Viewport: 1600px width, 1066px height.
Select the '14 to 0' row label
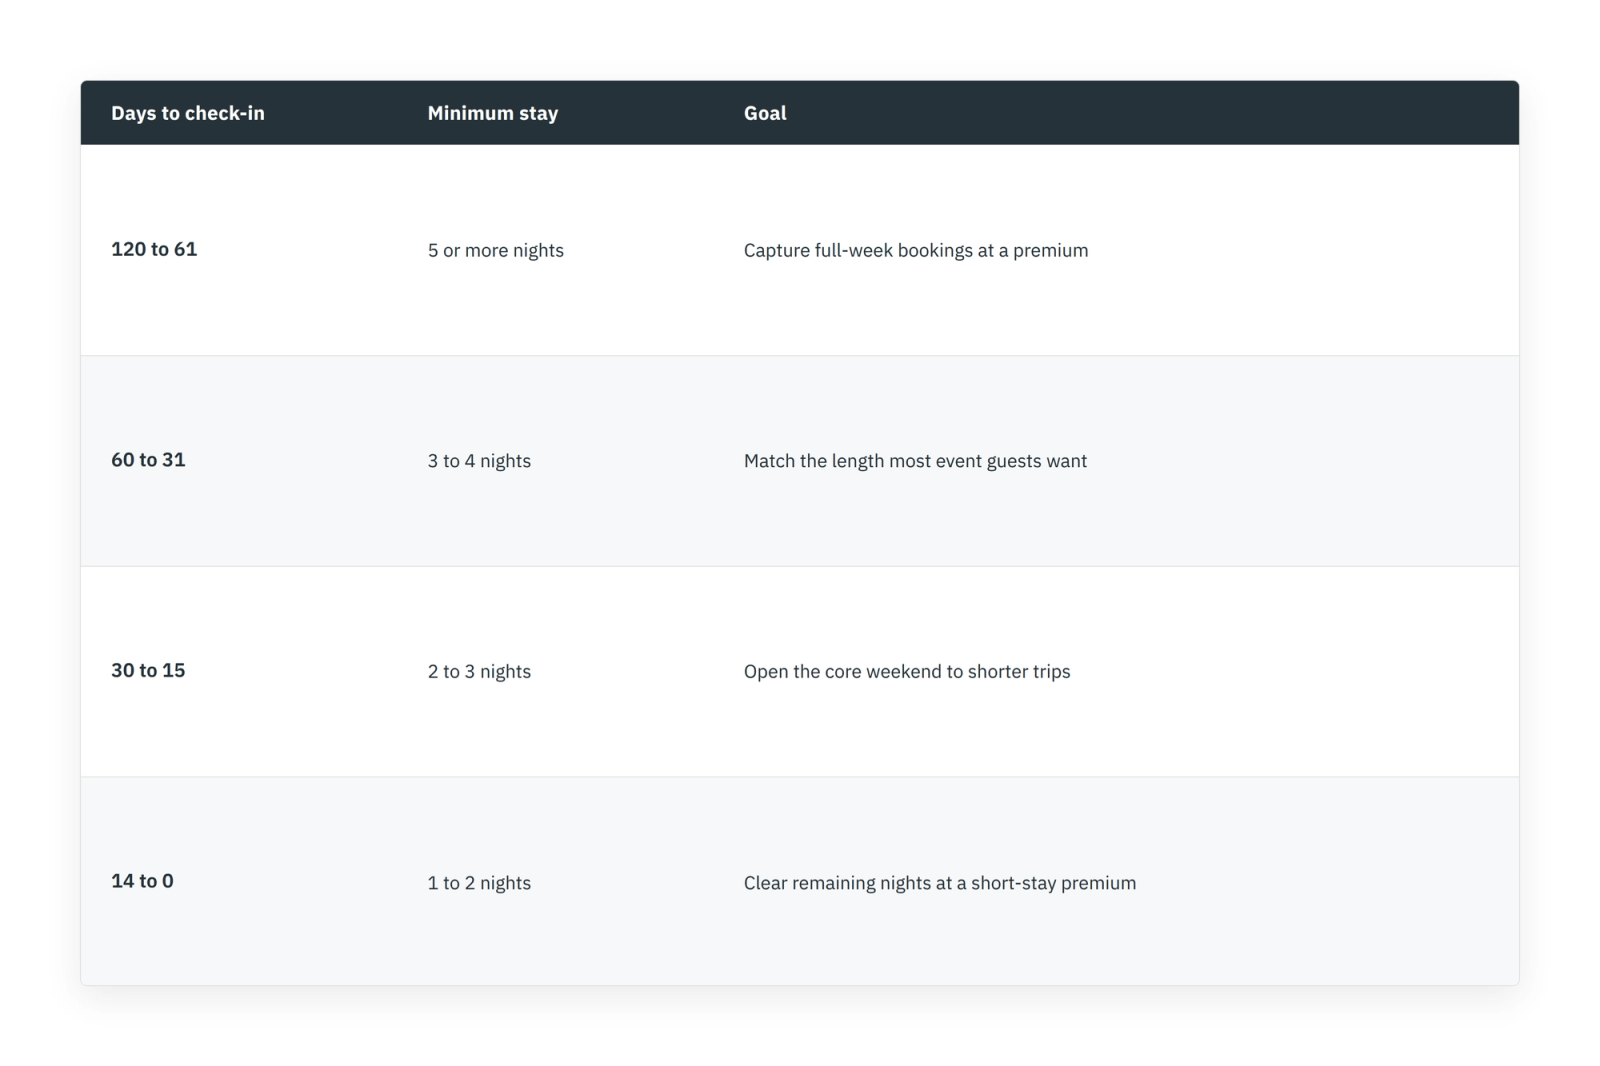[x=142, y=881]
